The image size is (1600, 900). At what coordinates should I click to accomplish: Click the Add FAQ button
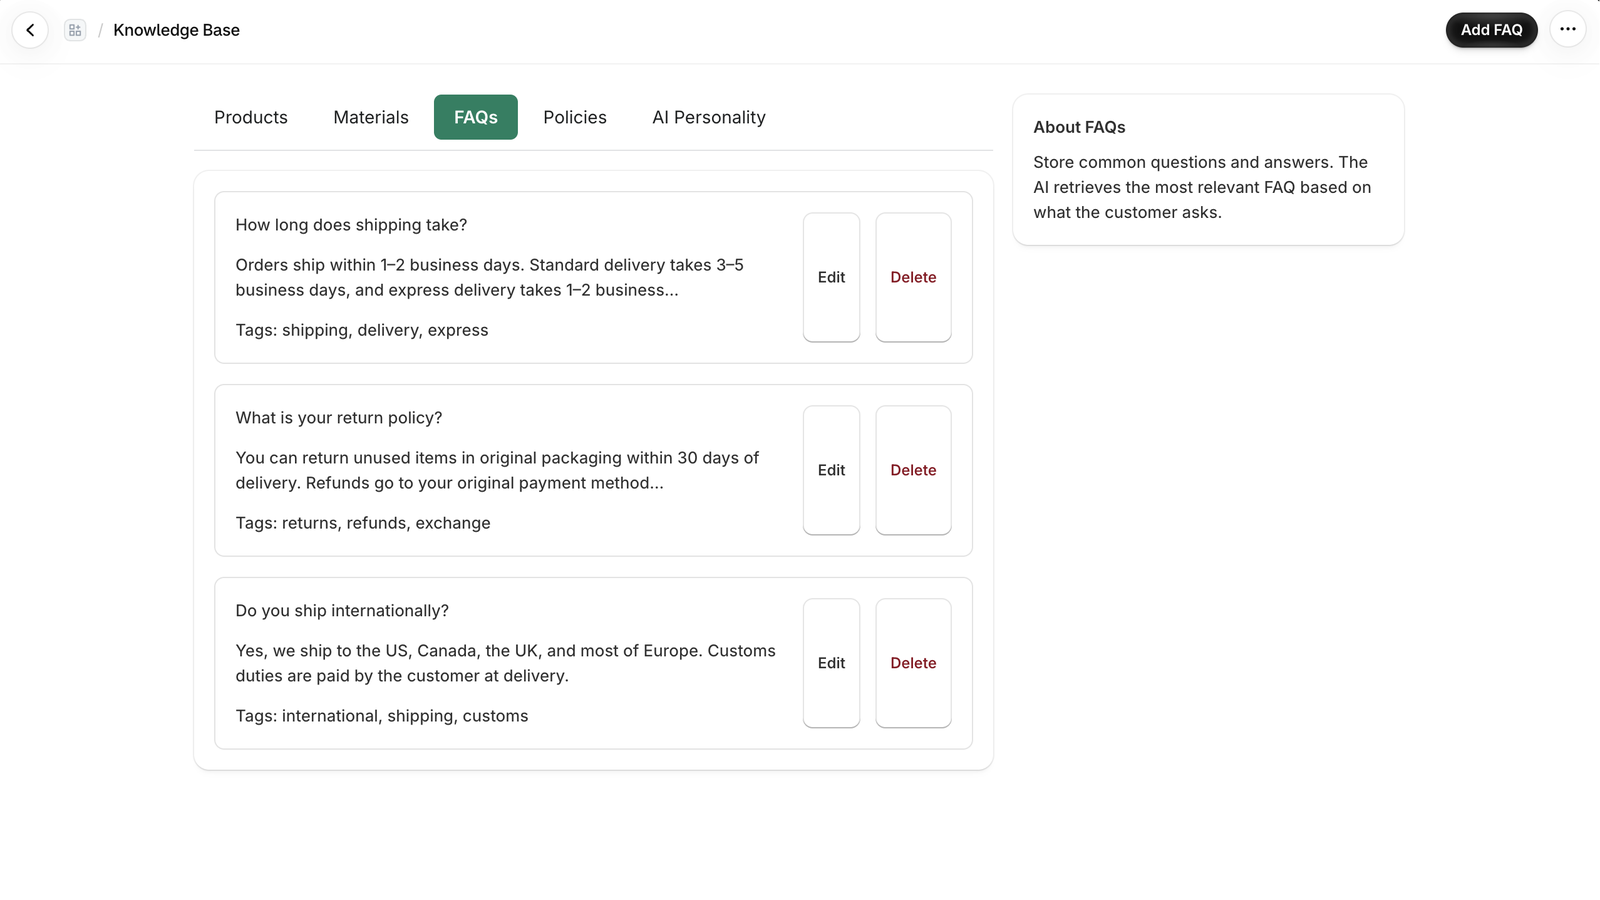tap(1491, 30)
